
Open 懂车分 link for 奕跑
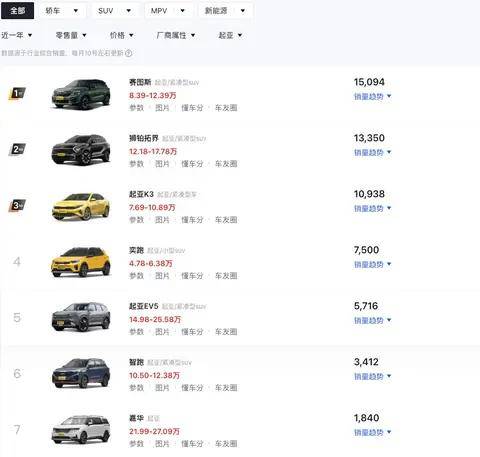[192, 276]
